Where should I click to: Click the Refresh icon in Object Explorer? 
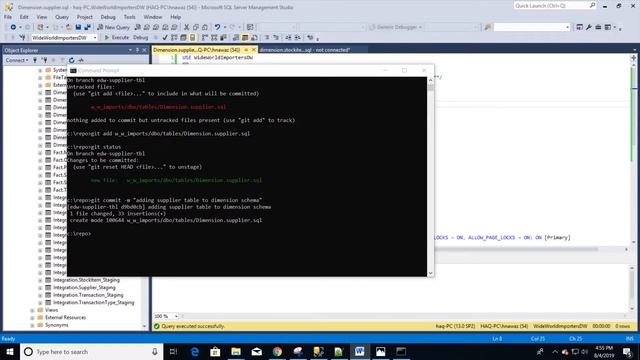click(71, 60)
